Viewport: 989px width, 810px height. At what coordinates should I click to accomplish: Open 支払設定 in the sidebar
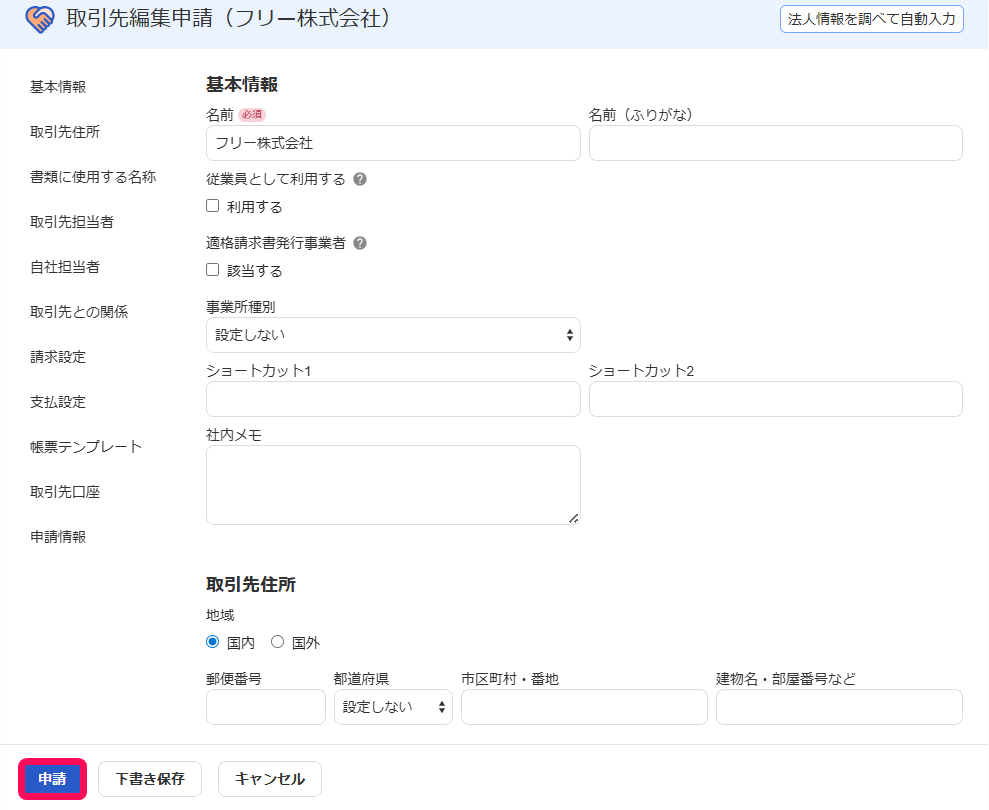point(58,402)
